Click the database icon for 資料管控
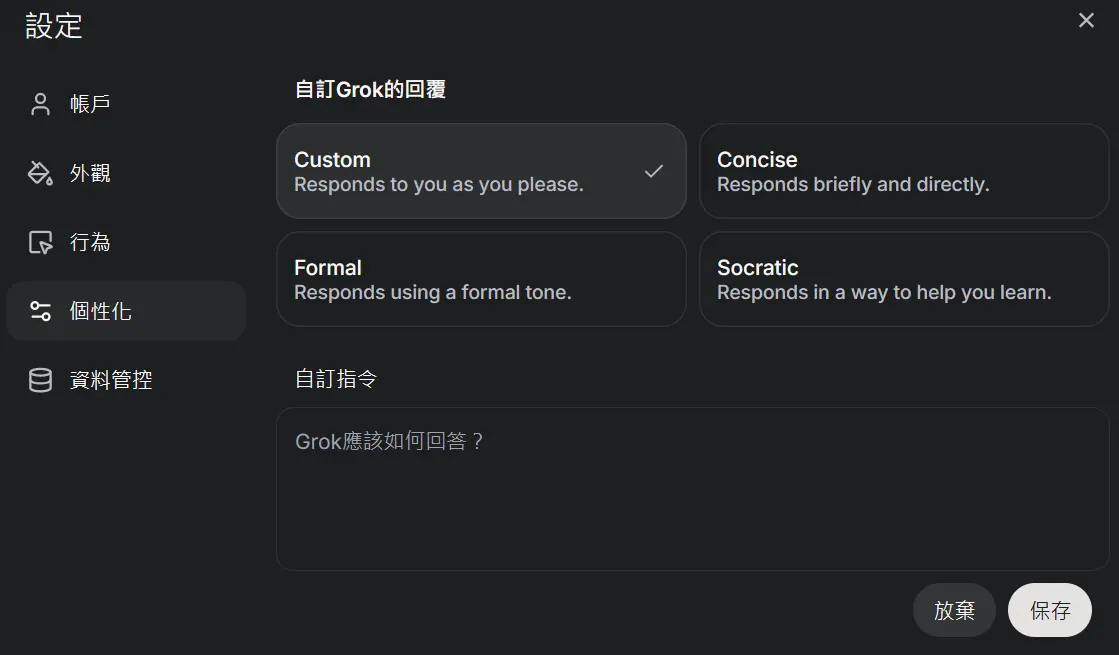 click(x=40, y=380)
